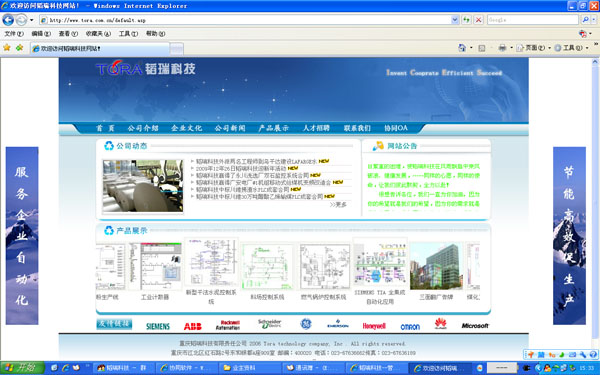The height and width of the screenshot is (375, 600).
Task: Click the green building product thumbnail
Action: (436, 266)
